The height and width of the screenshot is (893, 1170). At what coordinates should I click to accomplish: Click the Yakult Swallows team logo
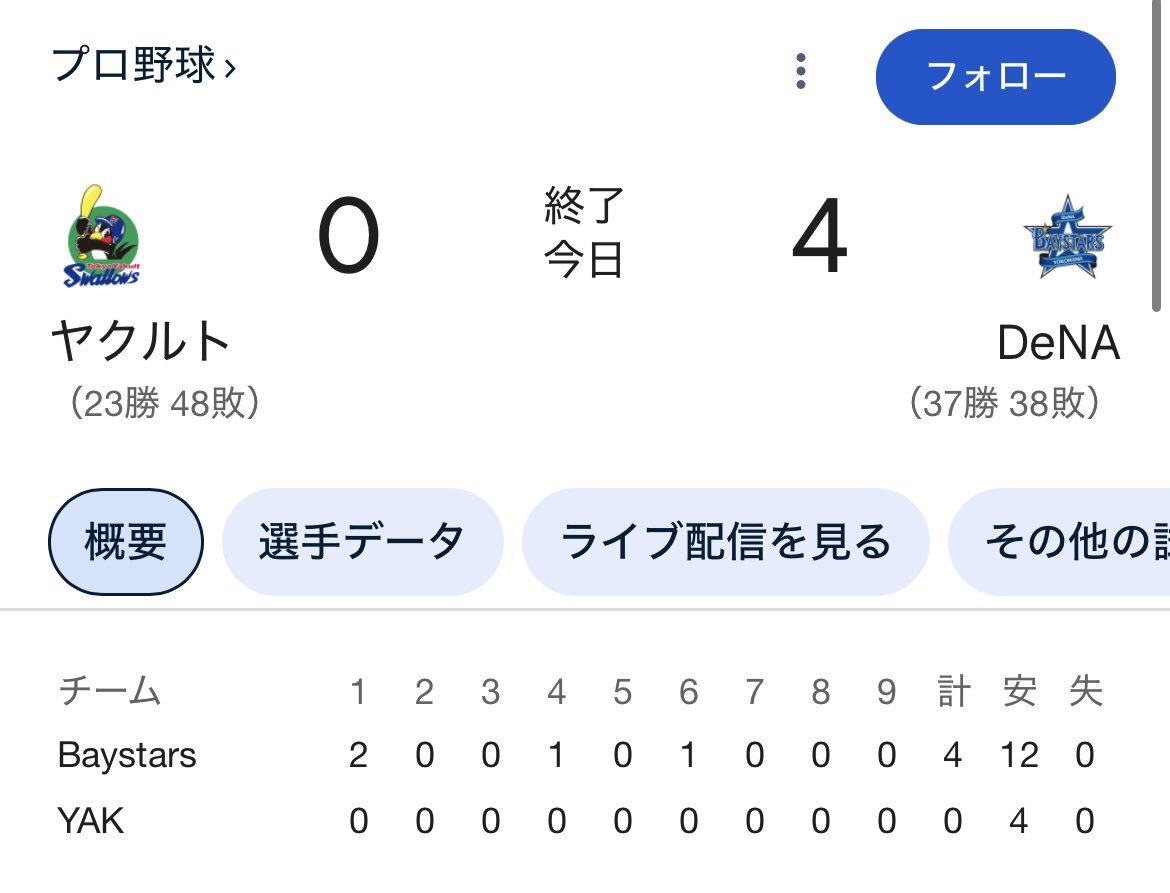[x=102, y=236]
